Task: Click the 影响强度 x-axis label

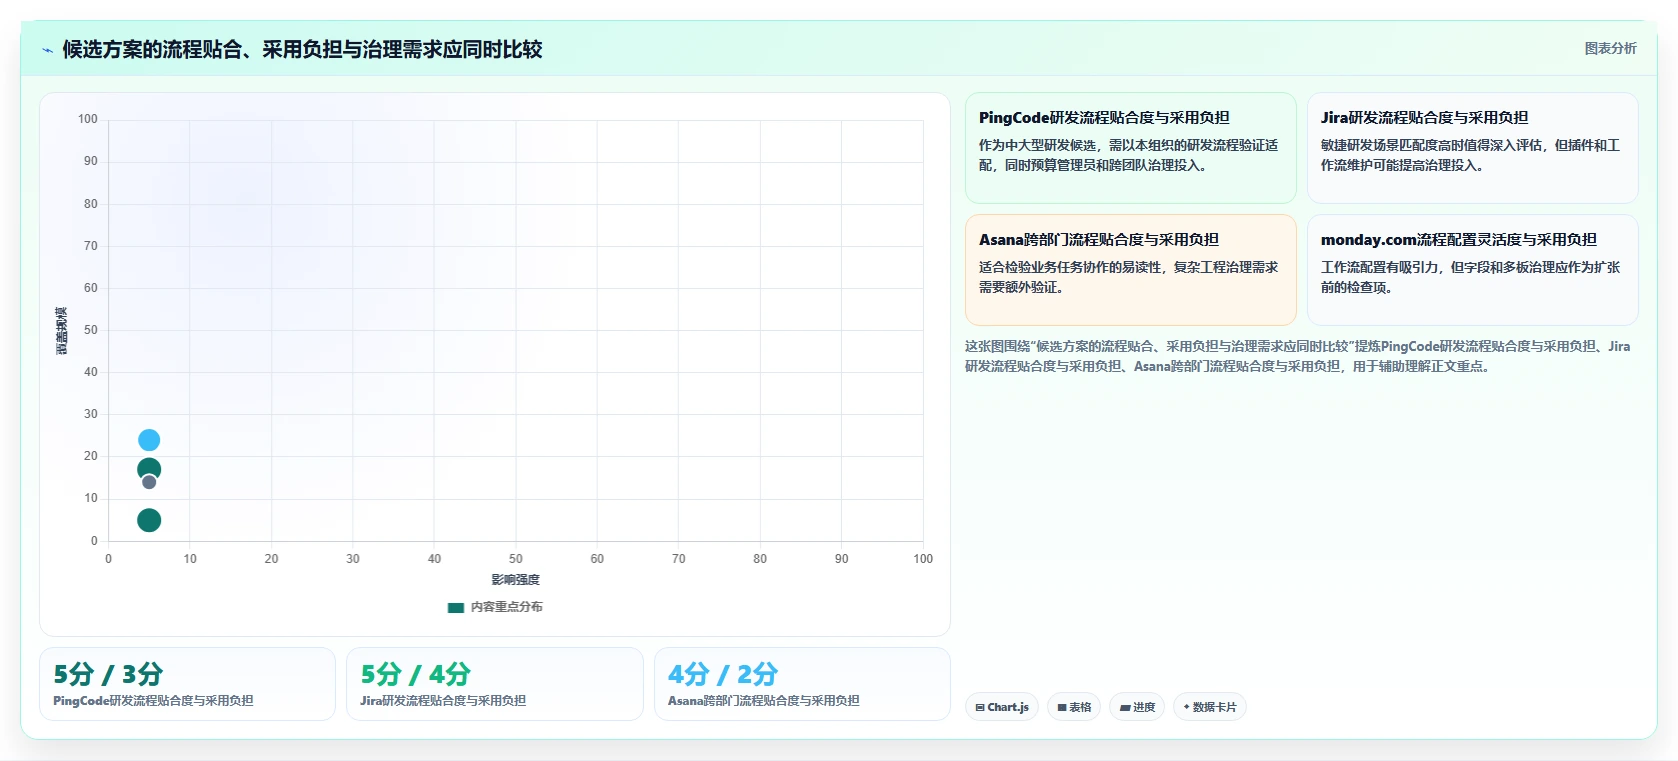Action: click(515, 580)
